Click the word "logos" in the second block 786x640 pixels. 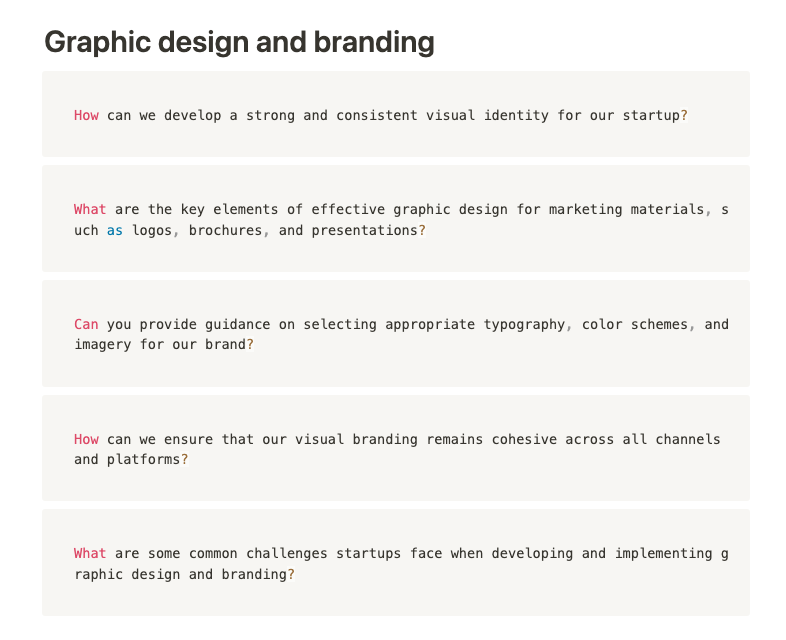[151, 230]
